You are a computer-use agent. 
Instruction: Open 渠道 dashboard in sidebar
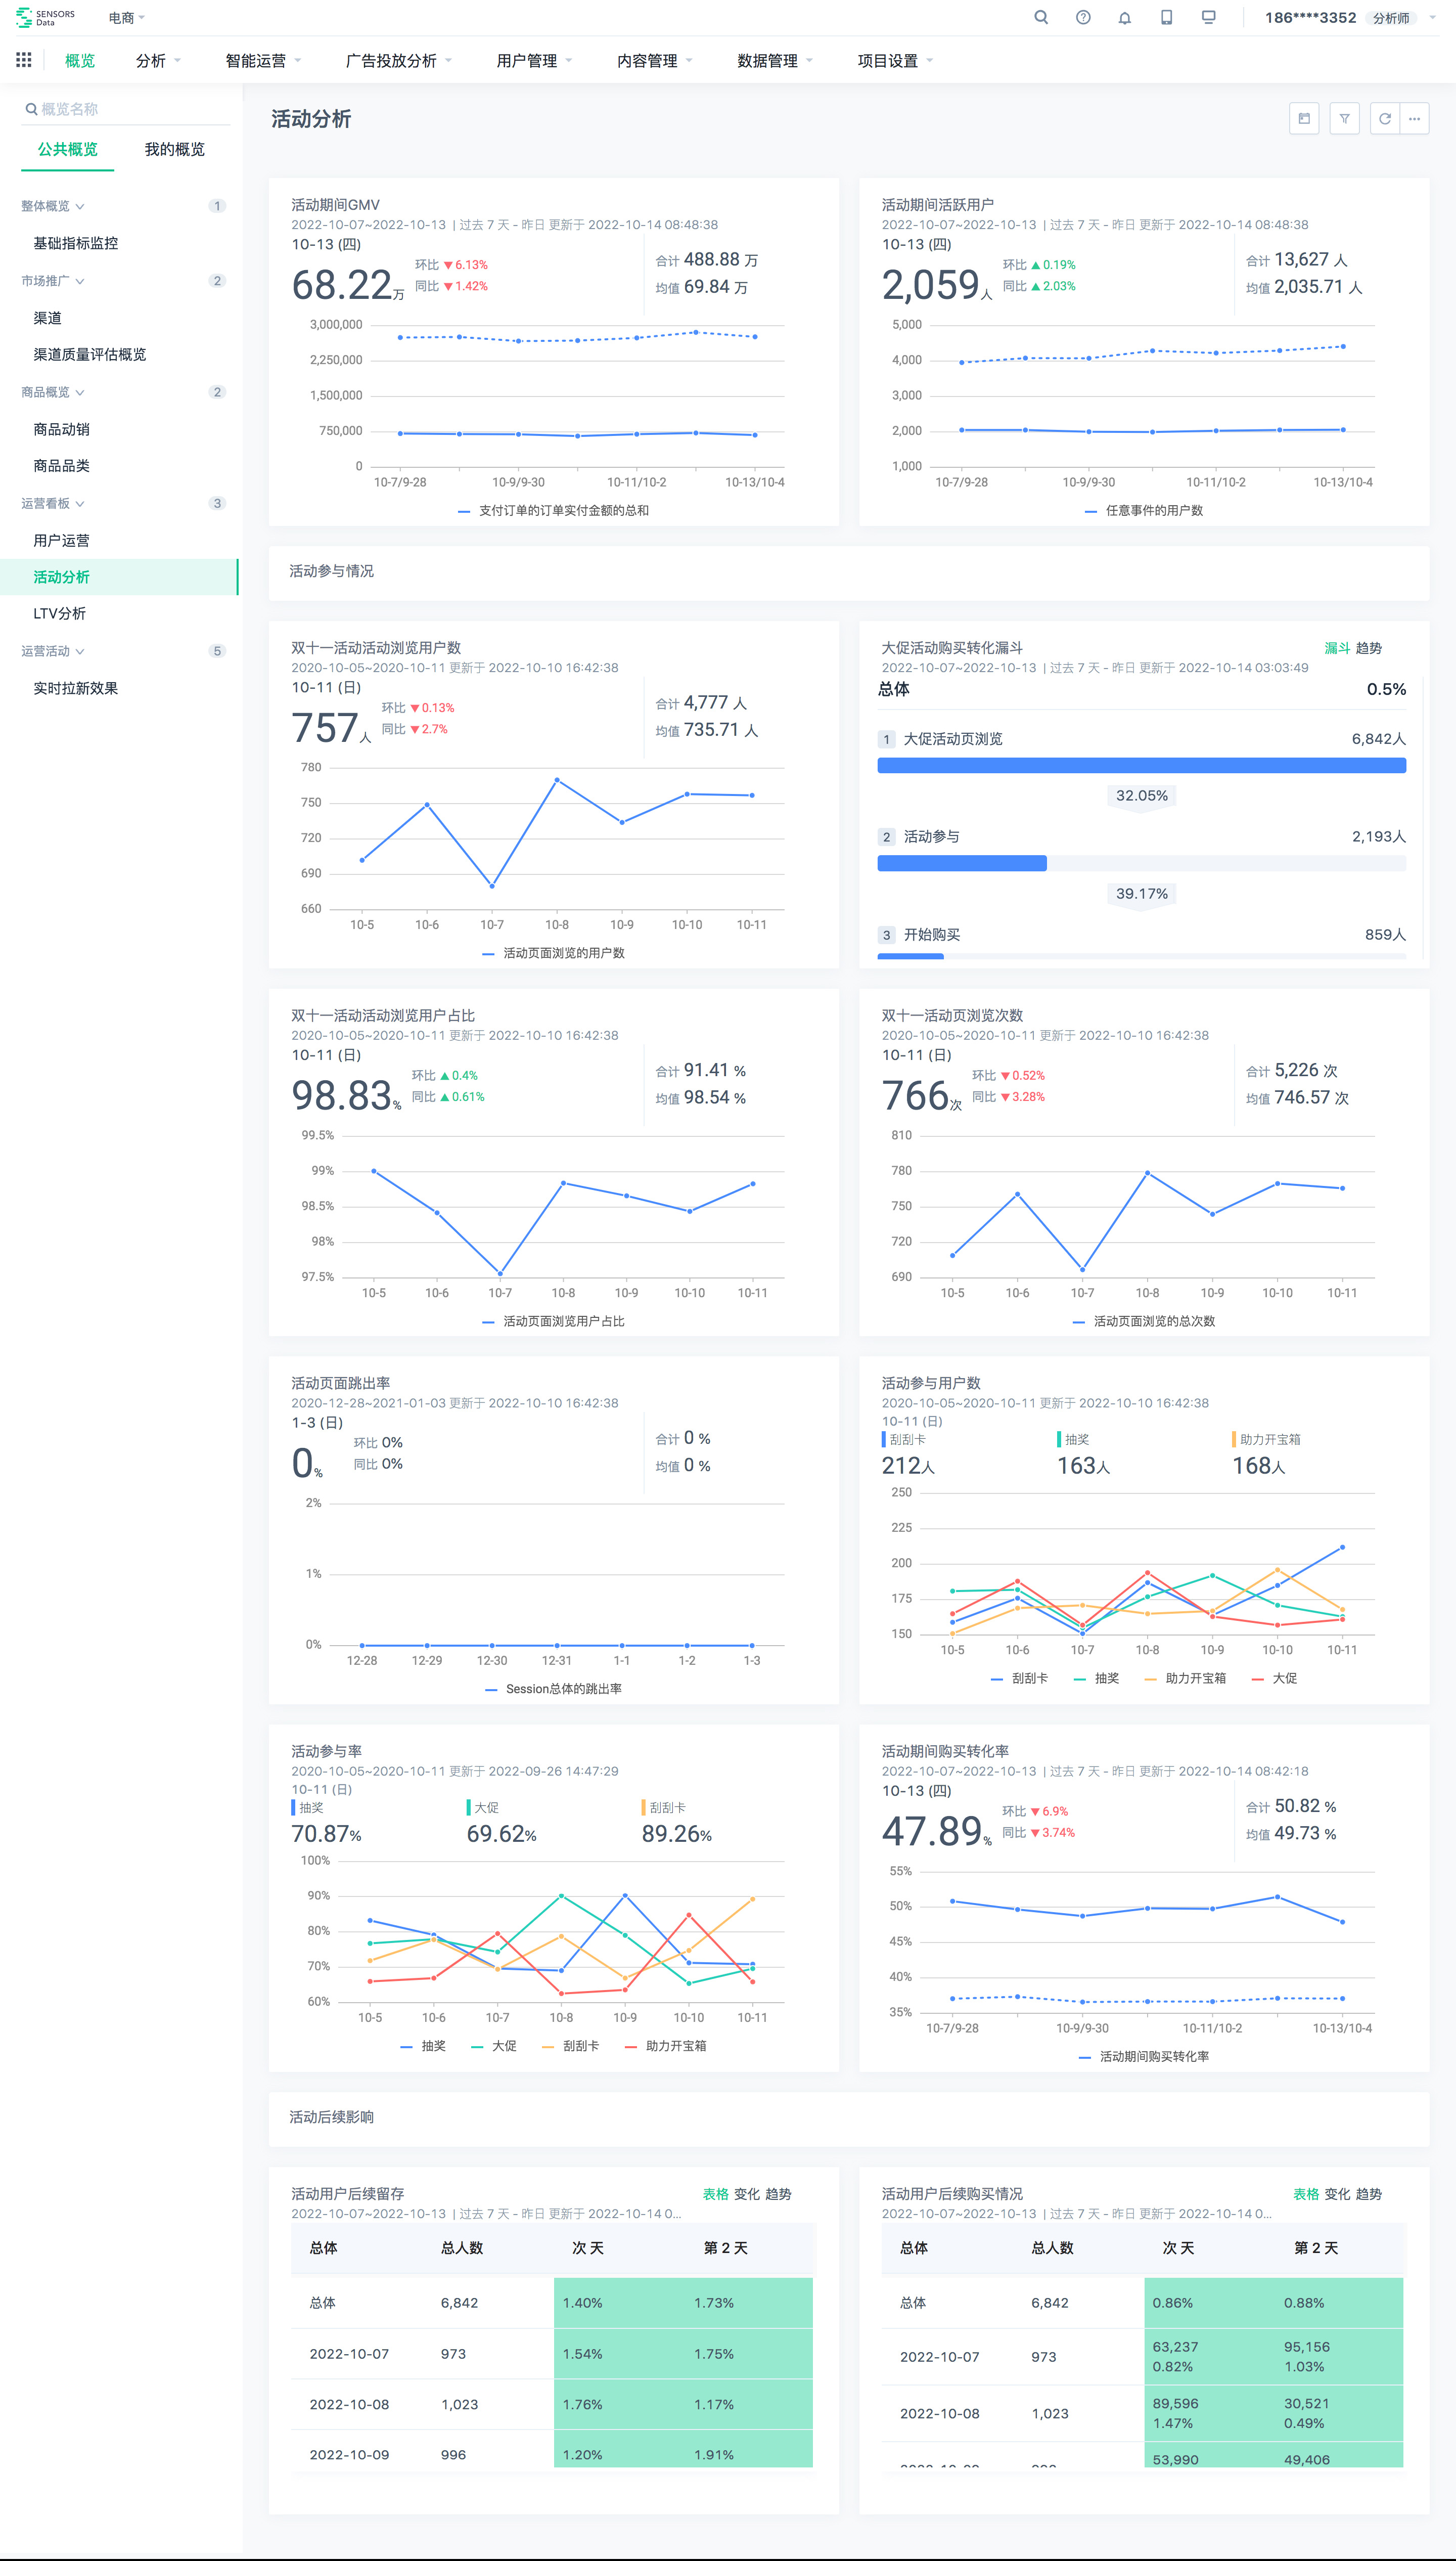(48, 318)
